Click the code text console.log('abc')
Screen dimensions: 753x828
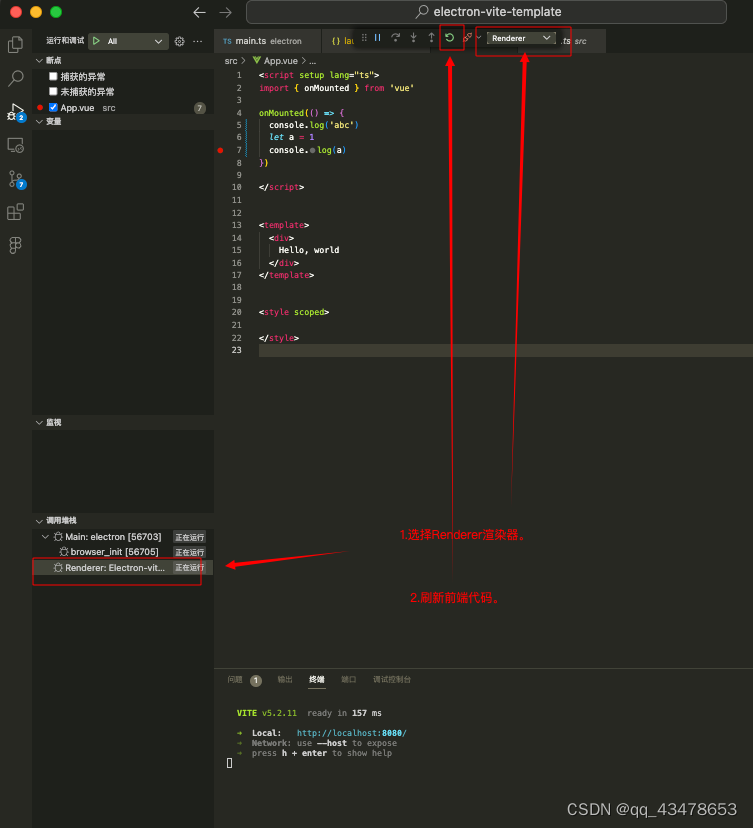[314, 125]
